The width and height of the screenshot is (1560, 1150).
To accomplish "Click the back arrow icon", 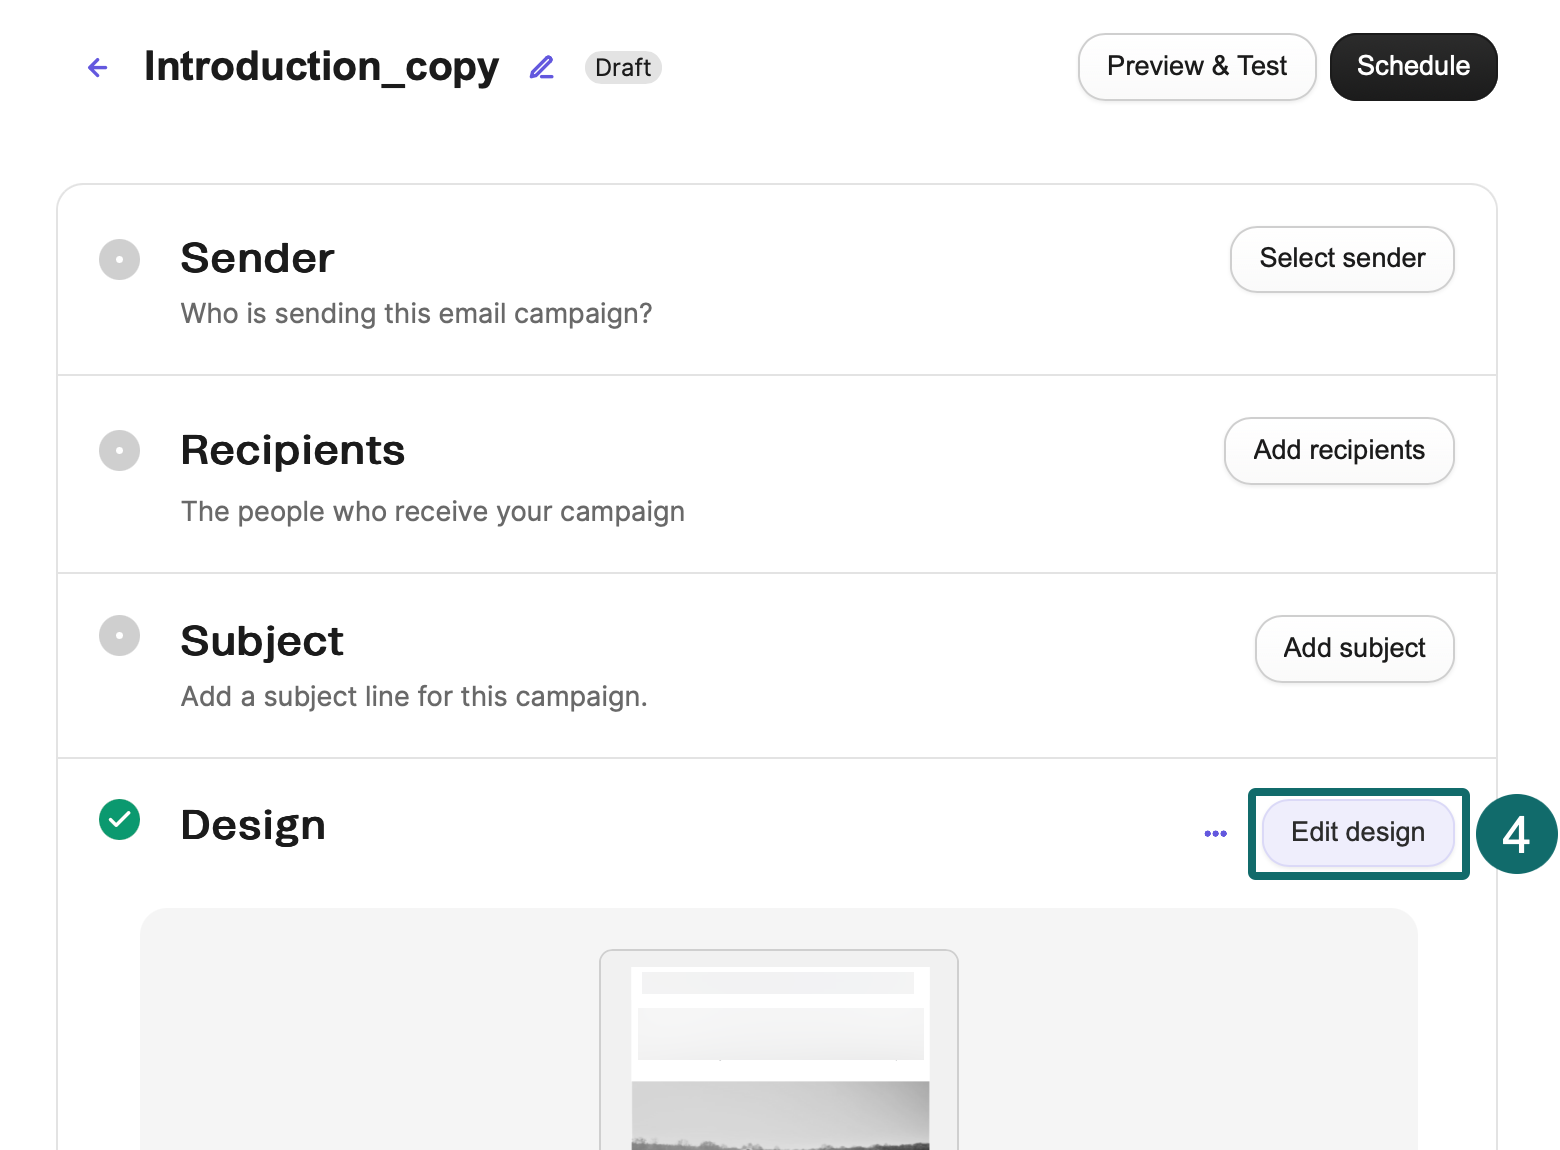I will pyautogui.click(x=98, y=67).
